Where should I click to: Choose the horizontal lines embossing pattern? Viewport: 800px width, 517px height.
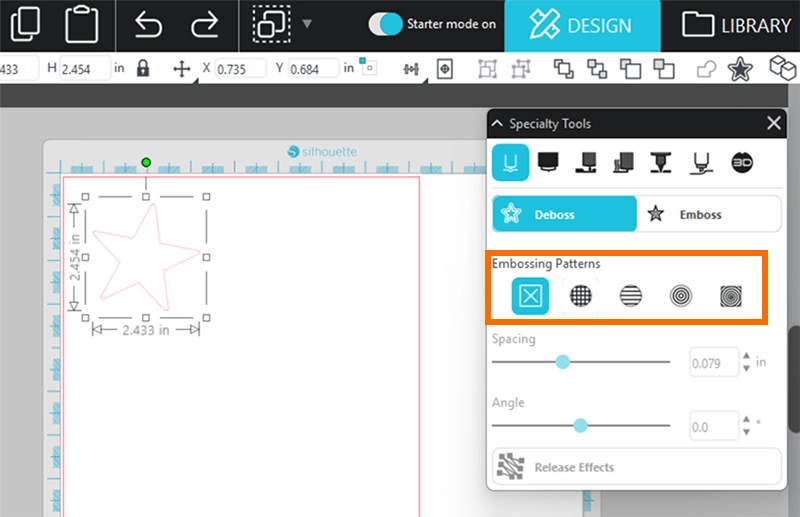point(630,295)
